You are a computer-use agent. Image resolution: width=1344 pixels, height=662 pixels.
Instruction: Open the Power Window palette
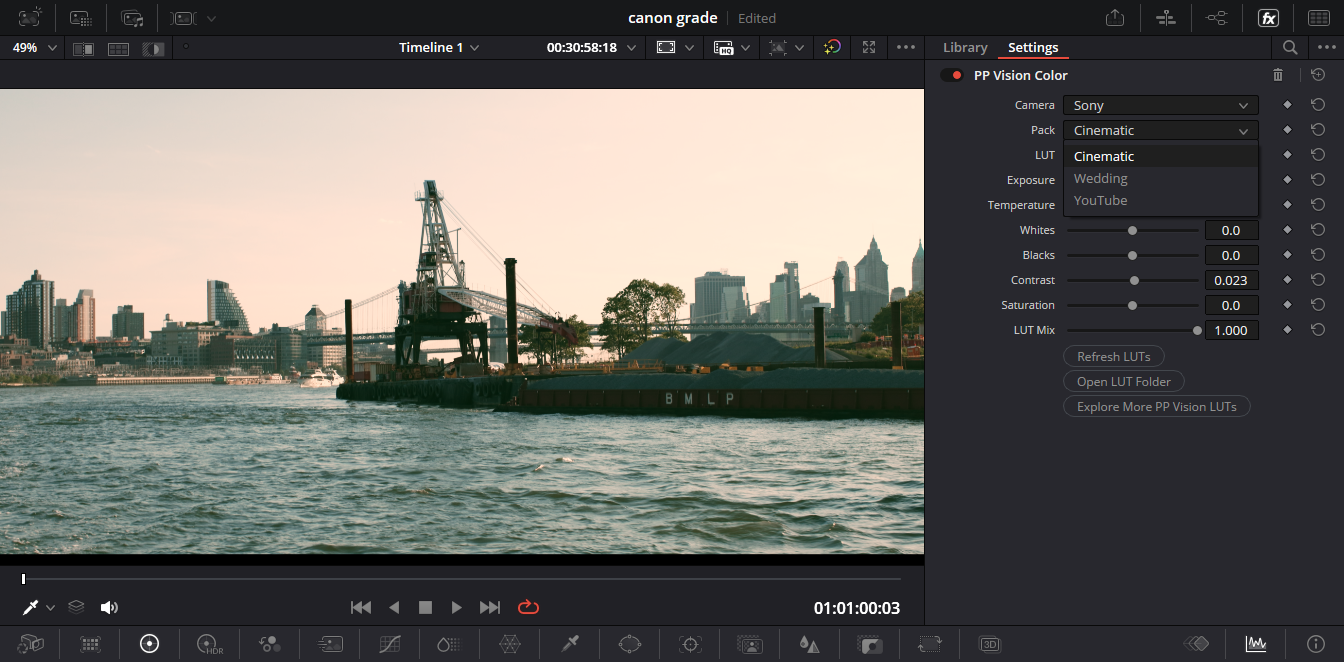(x=630, y=644)
